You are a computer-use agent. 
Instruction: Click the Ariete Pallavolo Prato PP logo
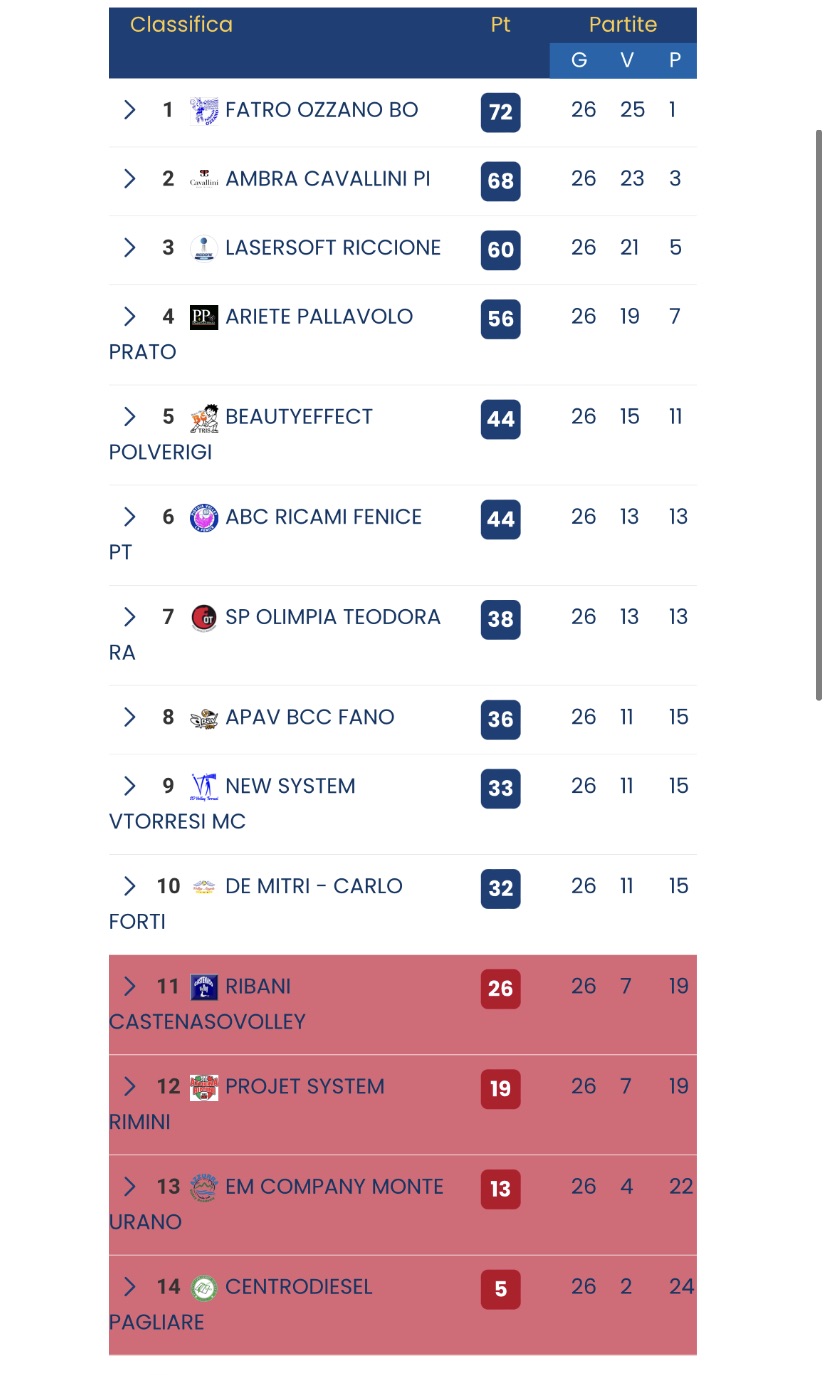(204, 318)
